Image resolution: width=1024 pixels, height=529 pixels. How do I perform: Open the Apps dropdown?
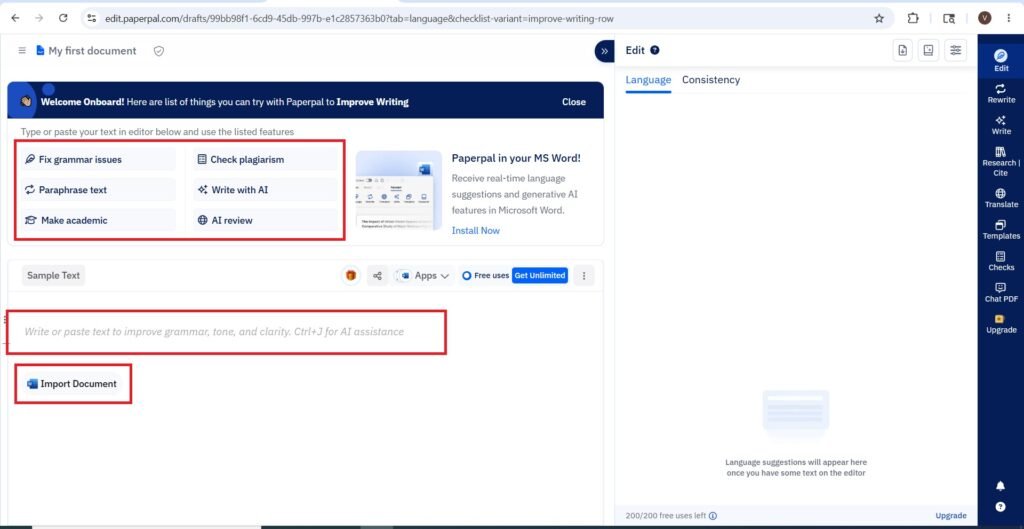[x=424, y=276]
